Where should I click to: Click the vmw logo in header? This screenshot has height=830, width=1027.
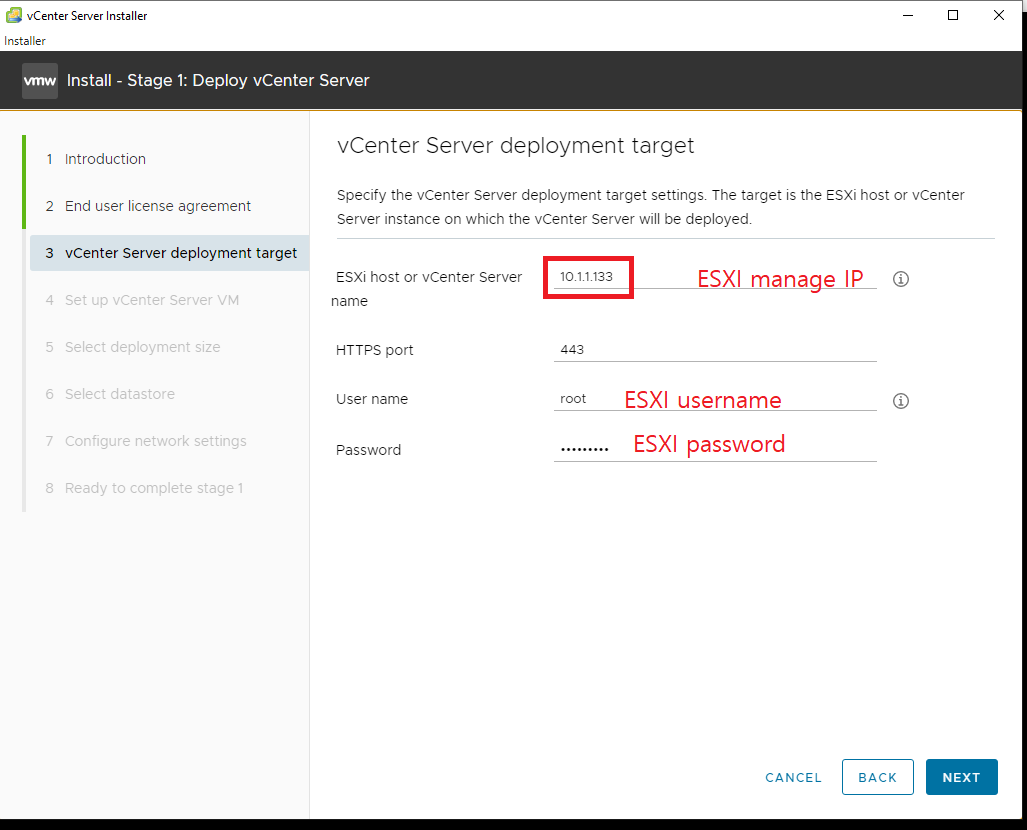pos(40,81)
